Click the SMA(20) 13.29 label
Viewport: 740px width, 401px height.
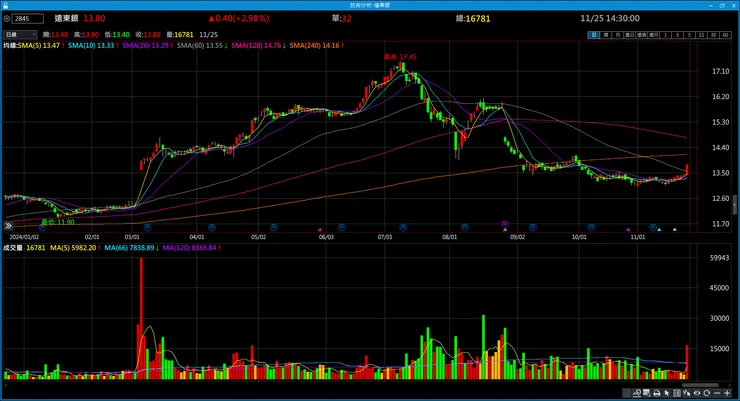pos(145,45)
